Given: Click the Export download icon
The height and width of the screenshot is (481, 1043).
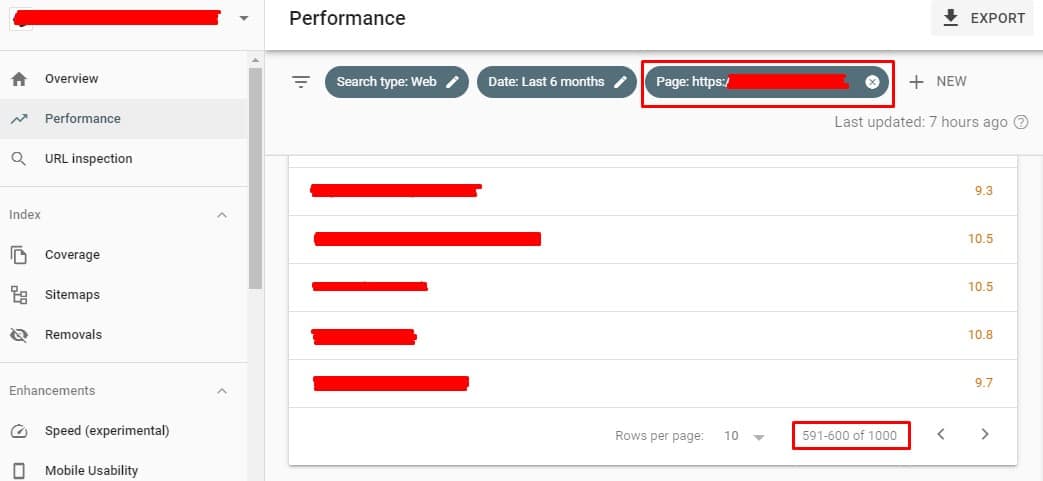Looking at the screenshot, I should 951,18.
